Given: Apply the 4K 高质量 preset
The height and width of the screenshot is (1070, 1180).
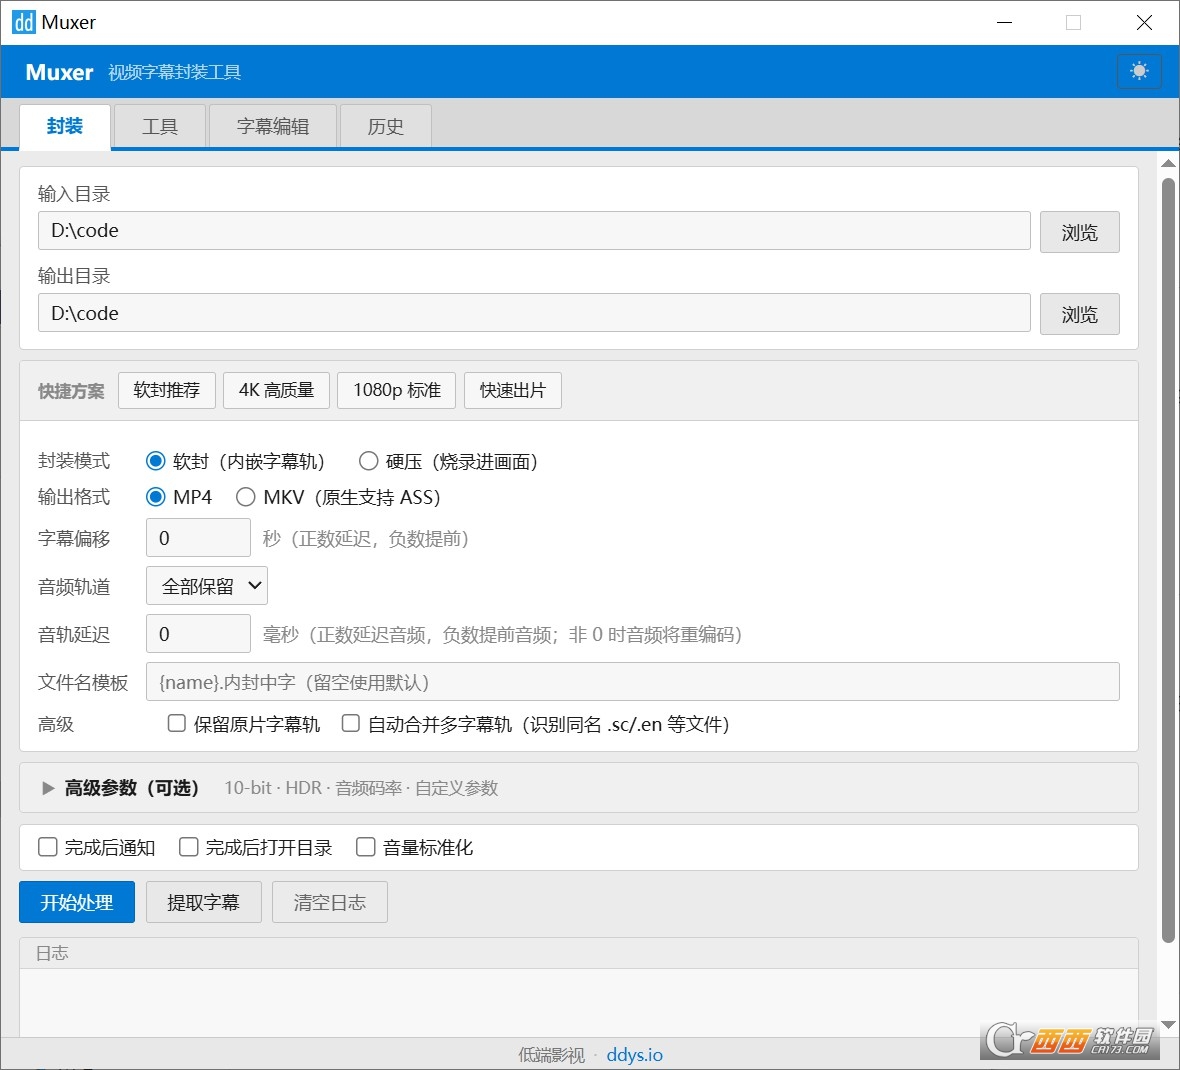Looking at the screenshot, I should tap(276, 390).
